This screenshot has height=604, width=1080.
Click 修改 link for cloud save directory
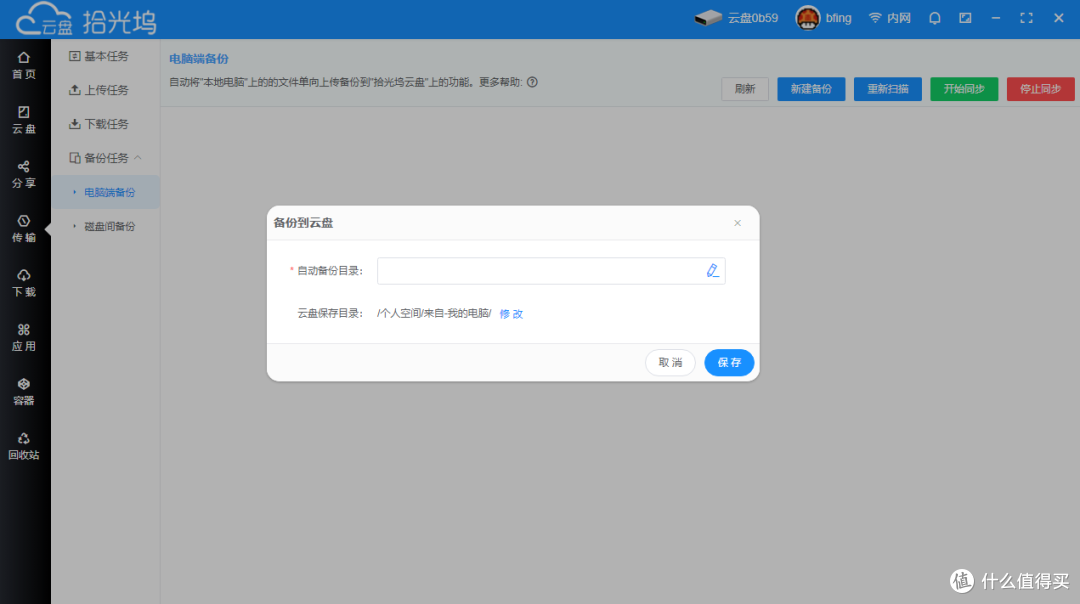[x=511, y=314]
